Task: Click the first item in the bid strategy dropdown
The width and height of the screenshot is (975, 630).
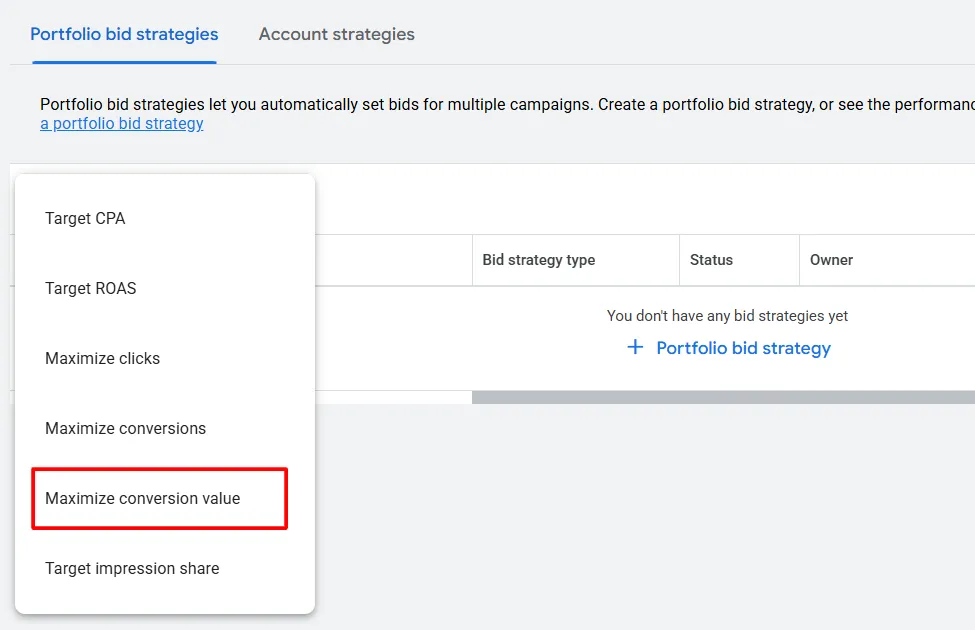Action: [x=84, y=218]
